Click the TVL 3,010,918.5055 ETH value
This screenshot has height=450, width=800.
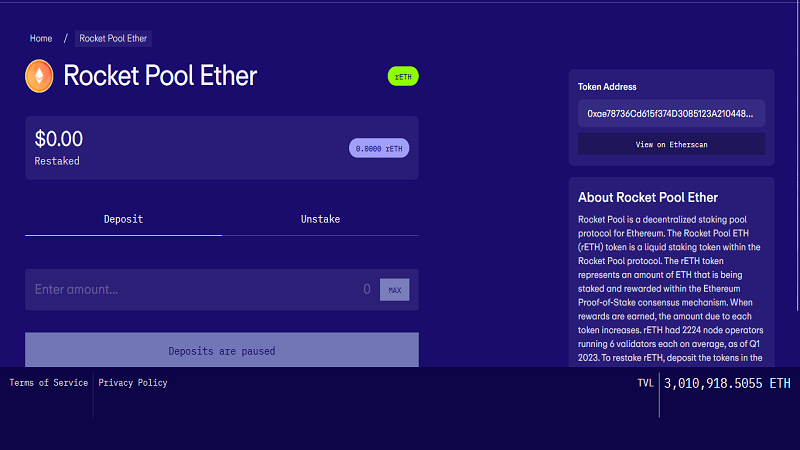click(727, 384)
